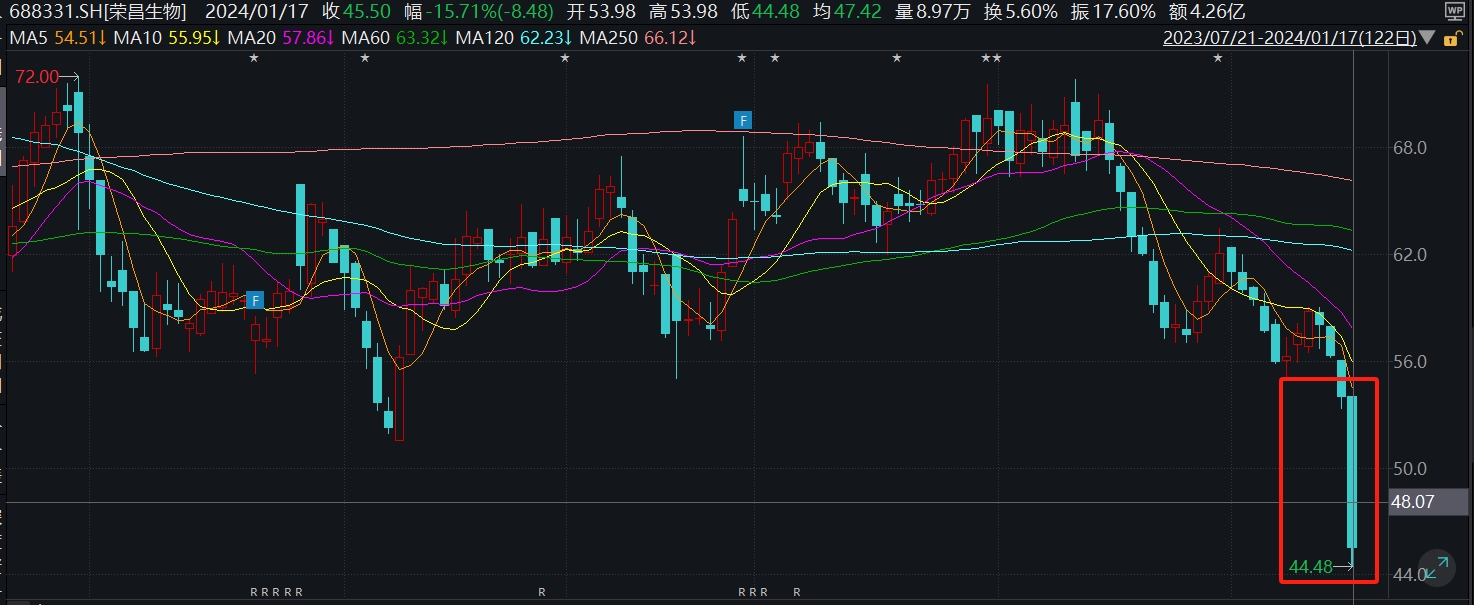Expand chart with the diagonal arrows icon
Screen dimensions: 1474x605
click(1437, 566)
